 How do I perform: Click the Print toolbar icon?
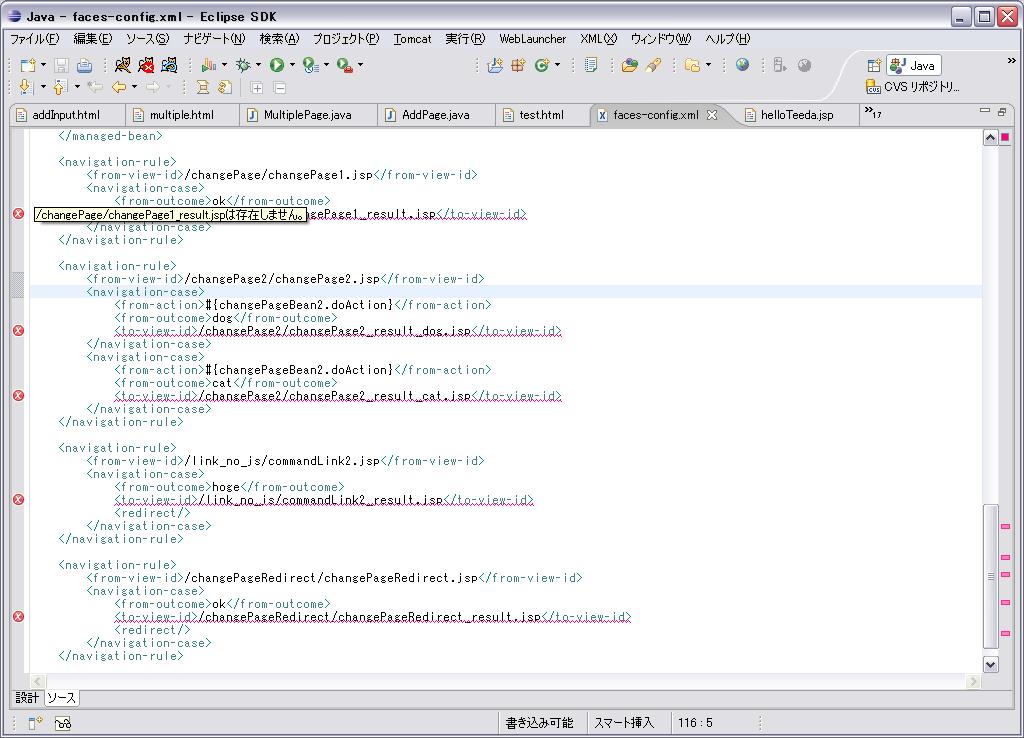[x=85, y=65]
